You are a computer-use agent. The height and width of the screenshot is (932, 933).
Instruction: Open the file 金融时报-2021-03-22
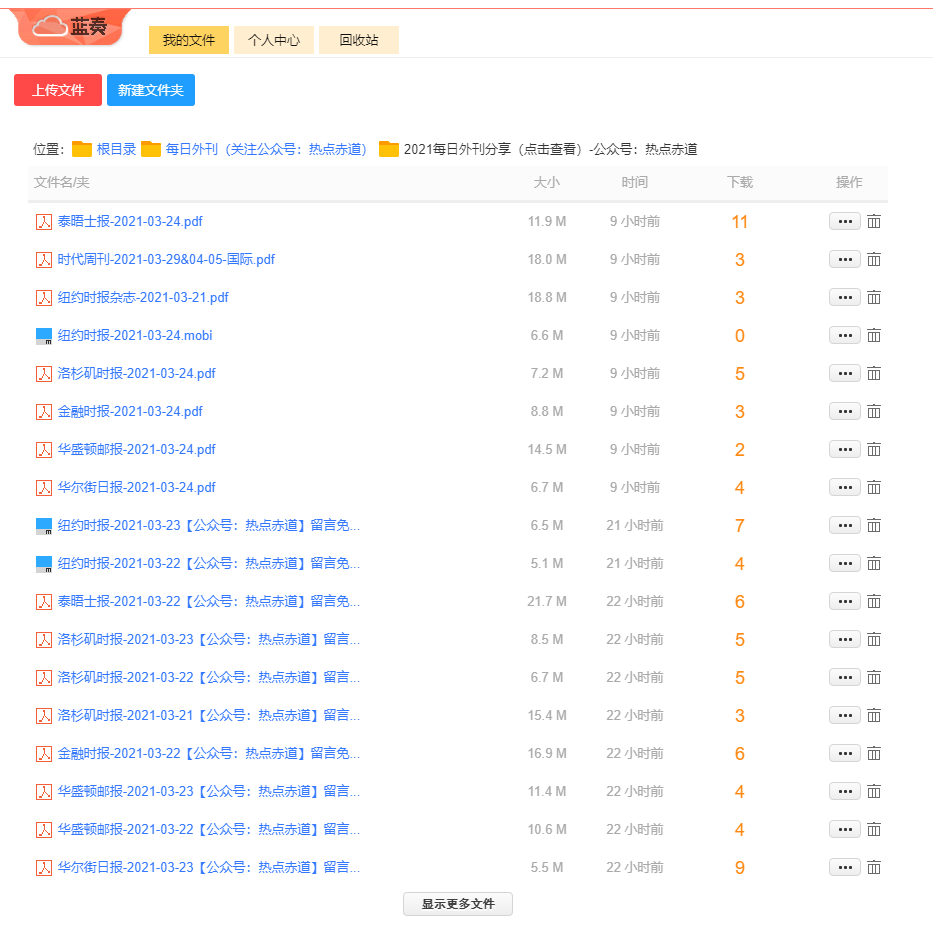[209, 753]
